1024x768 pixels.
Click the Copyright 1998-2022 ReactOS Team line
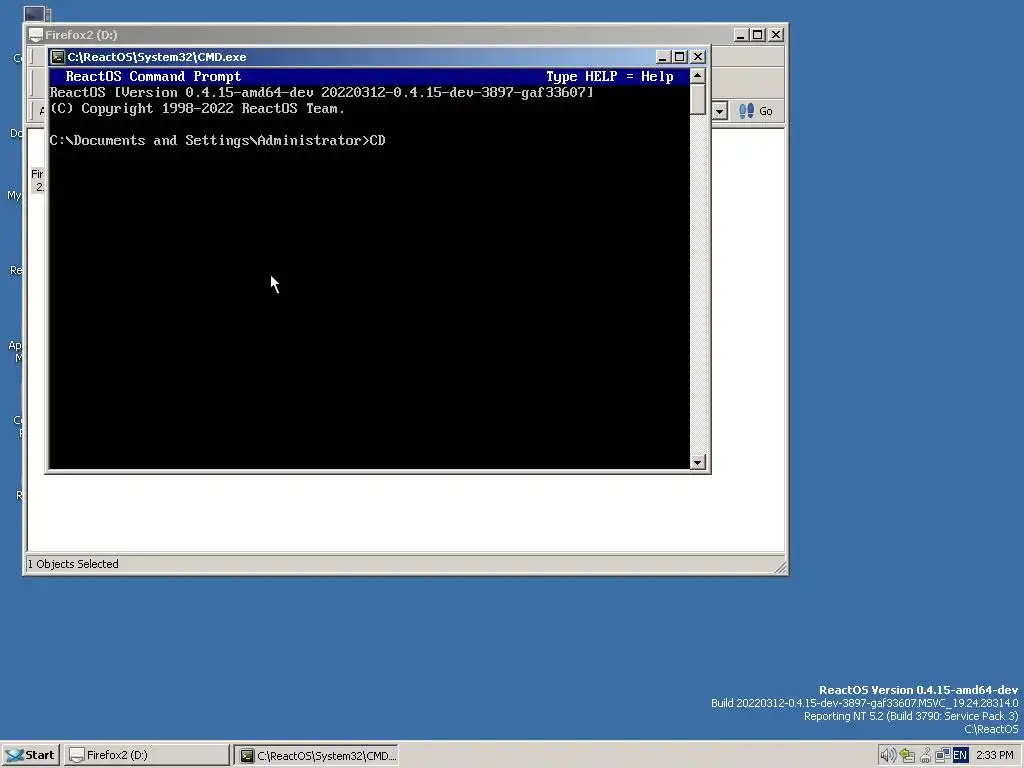[x=197, y=108]
